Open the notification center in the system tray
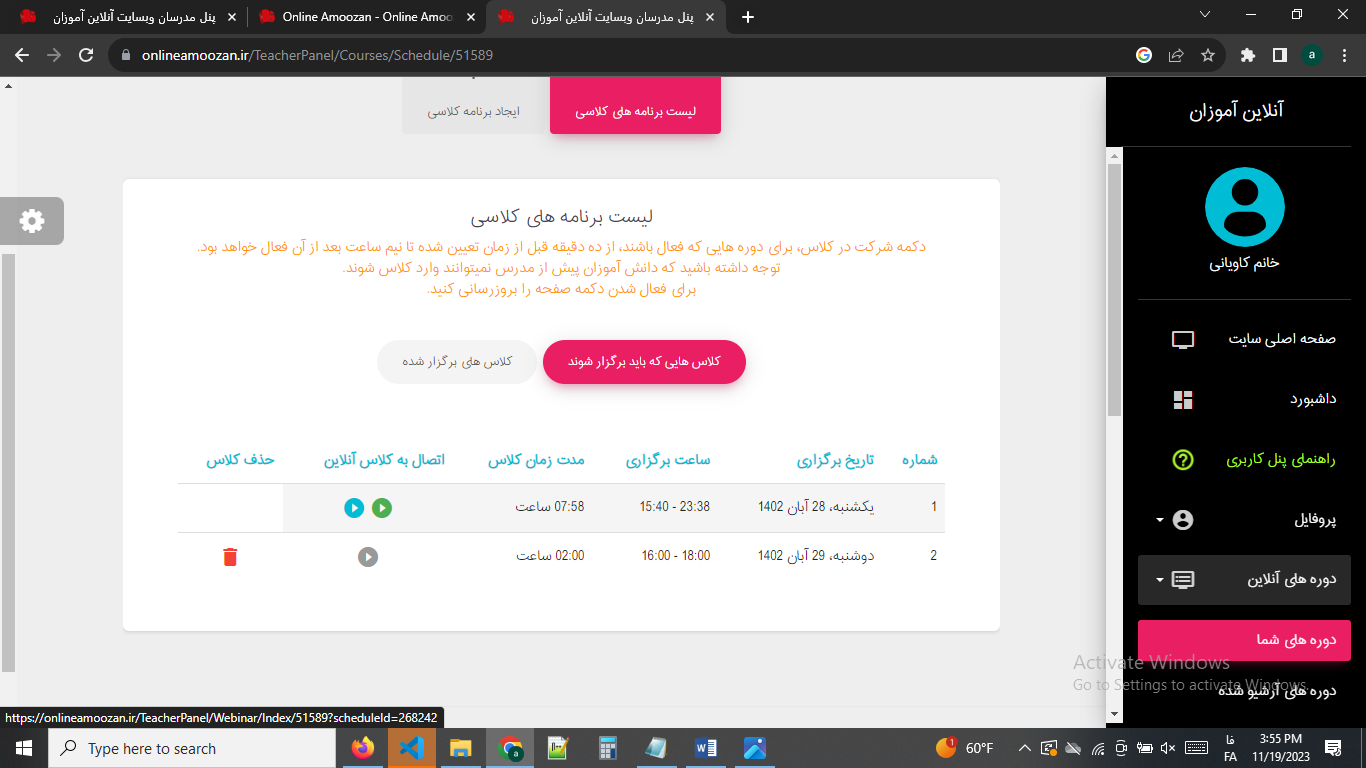Image resolution: width=1366 pixels, height=768 pixels. pyautogui.click(x=1332, y=748)
